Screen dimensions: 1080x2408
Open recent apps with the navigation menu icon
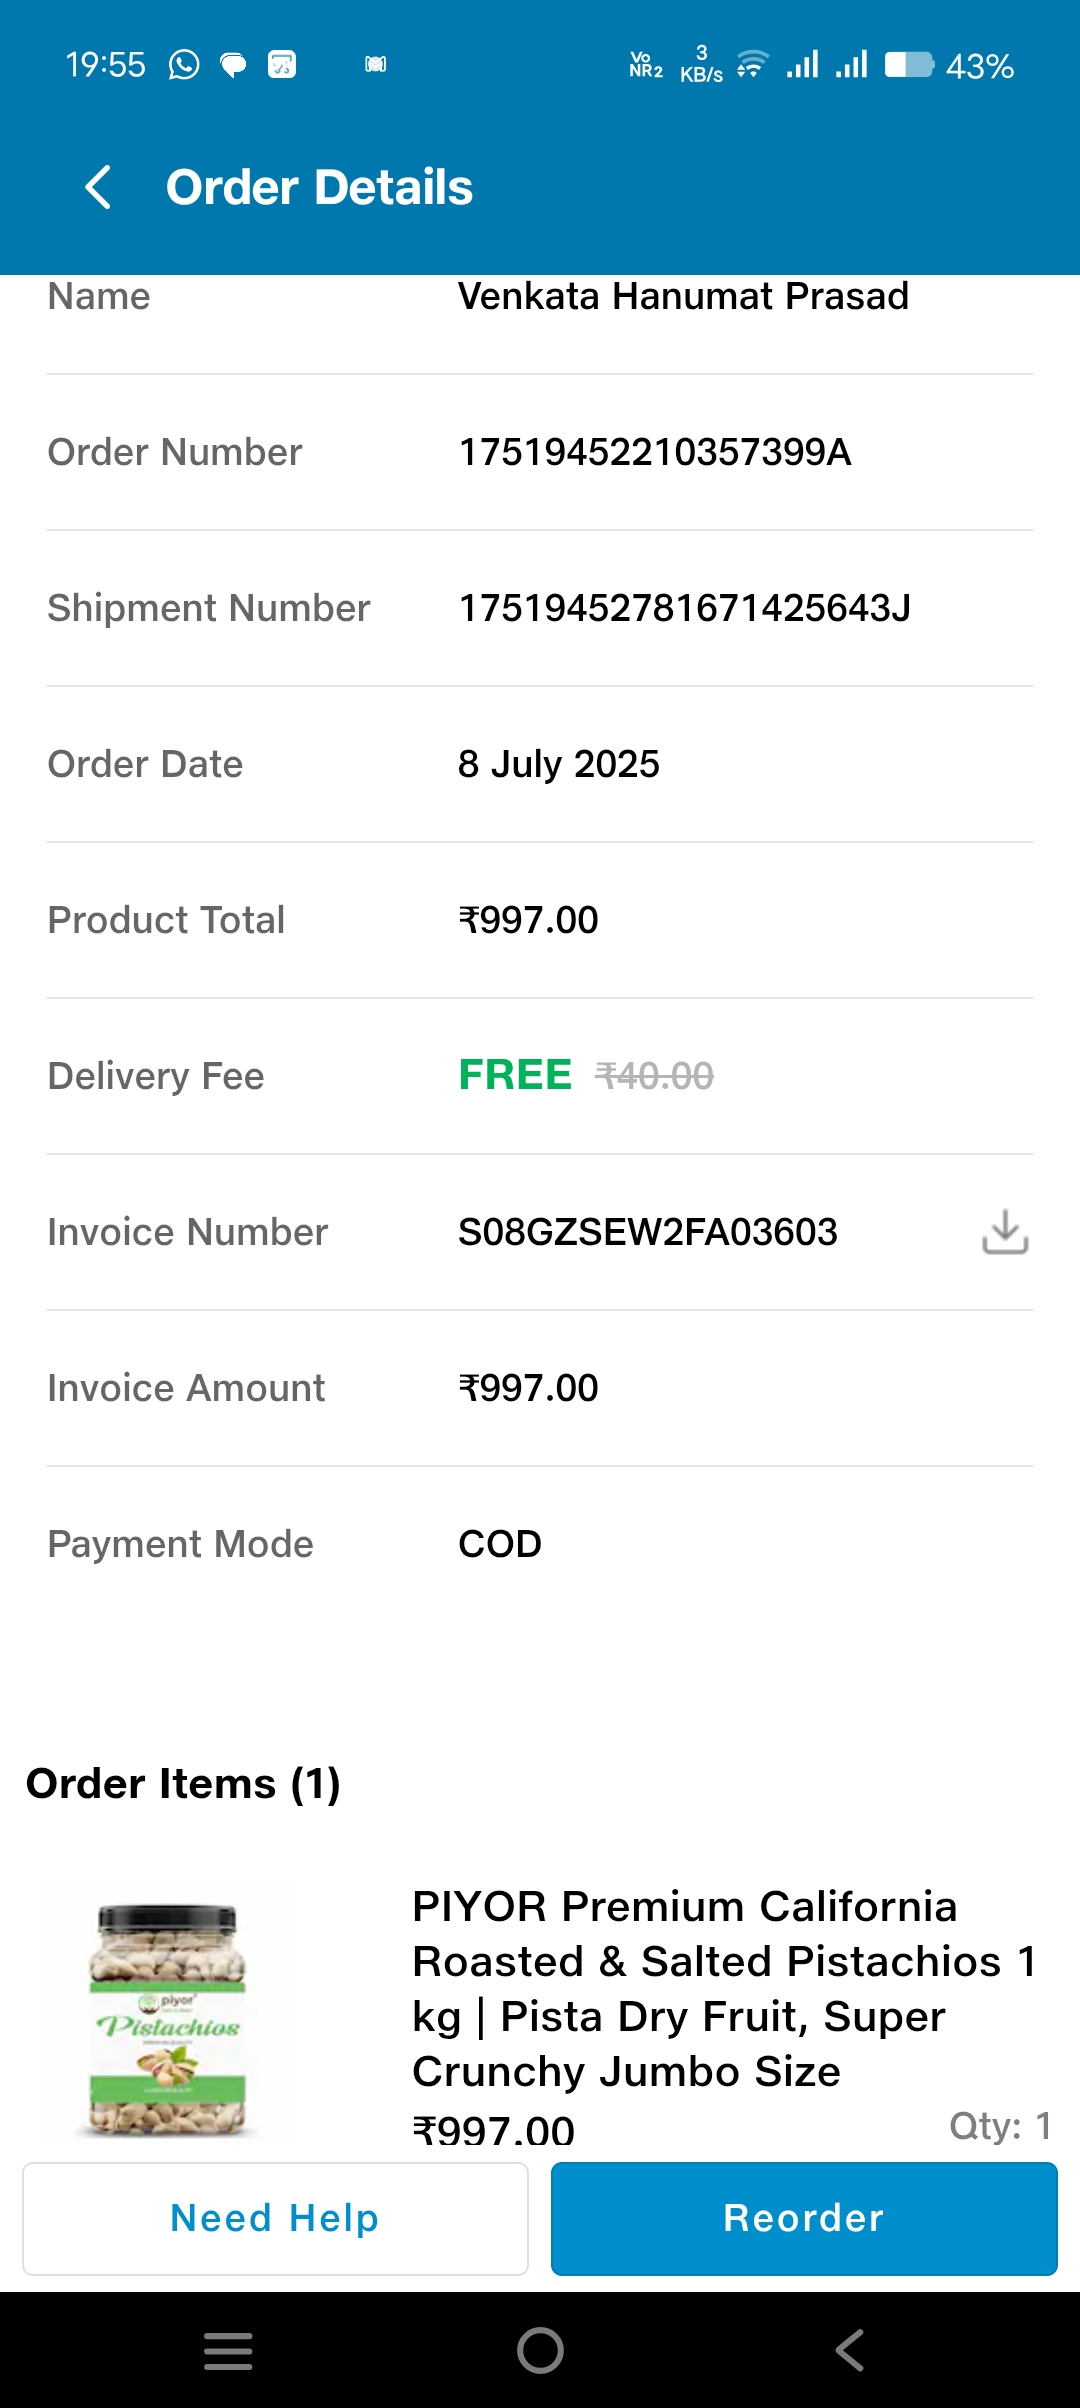(228, 2350)
